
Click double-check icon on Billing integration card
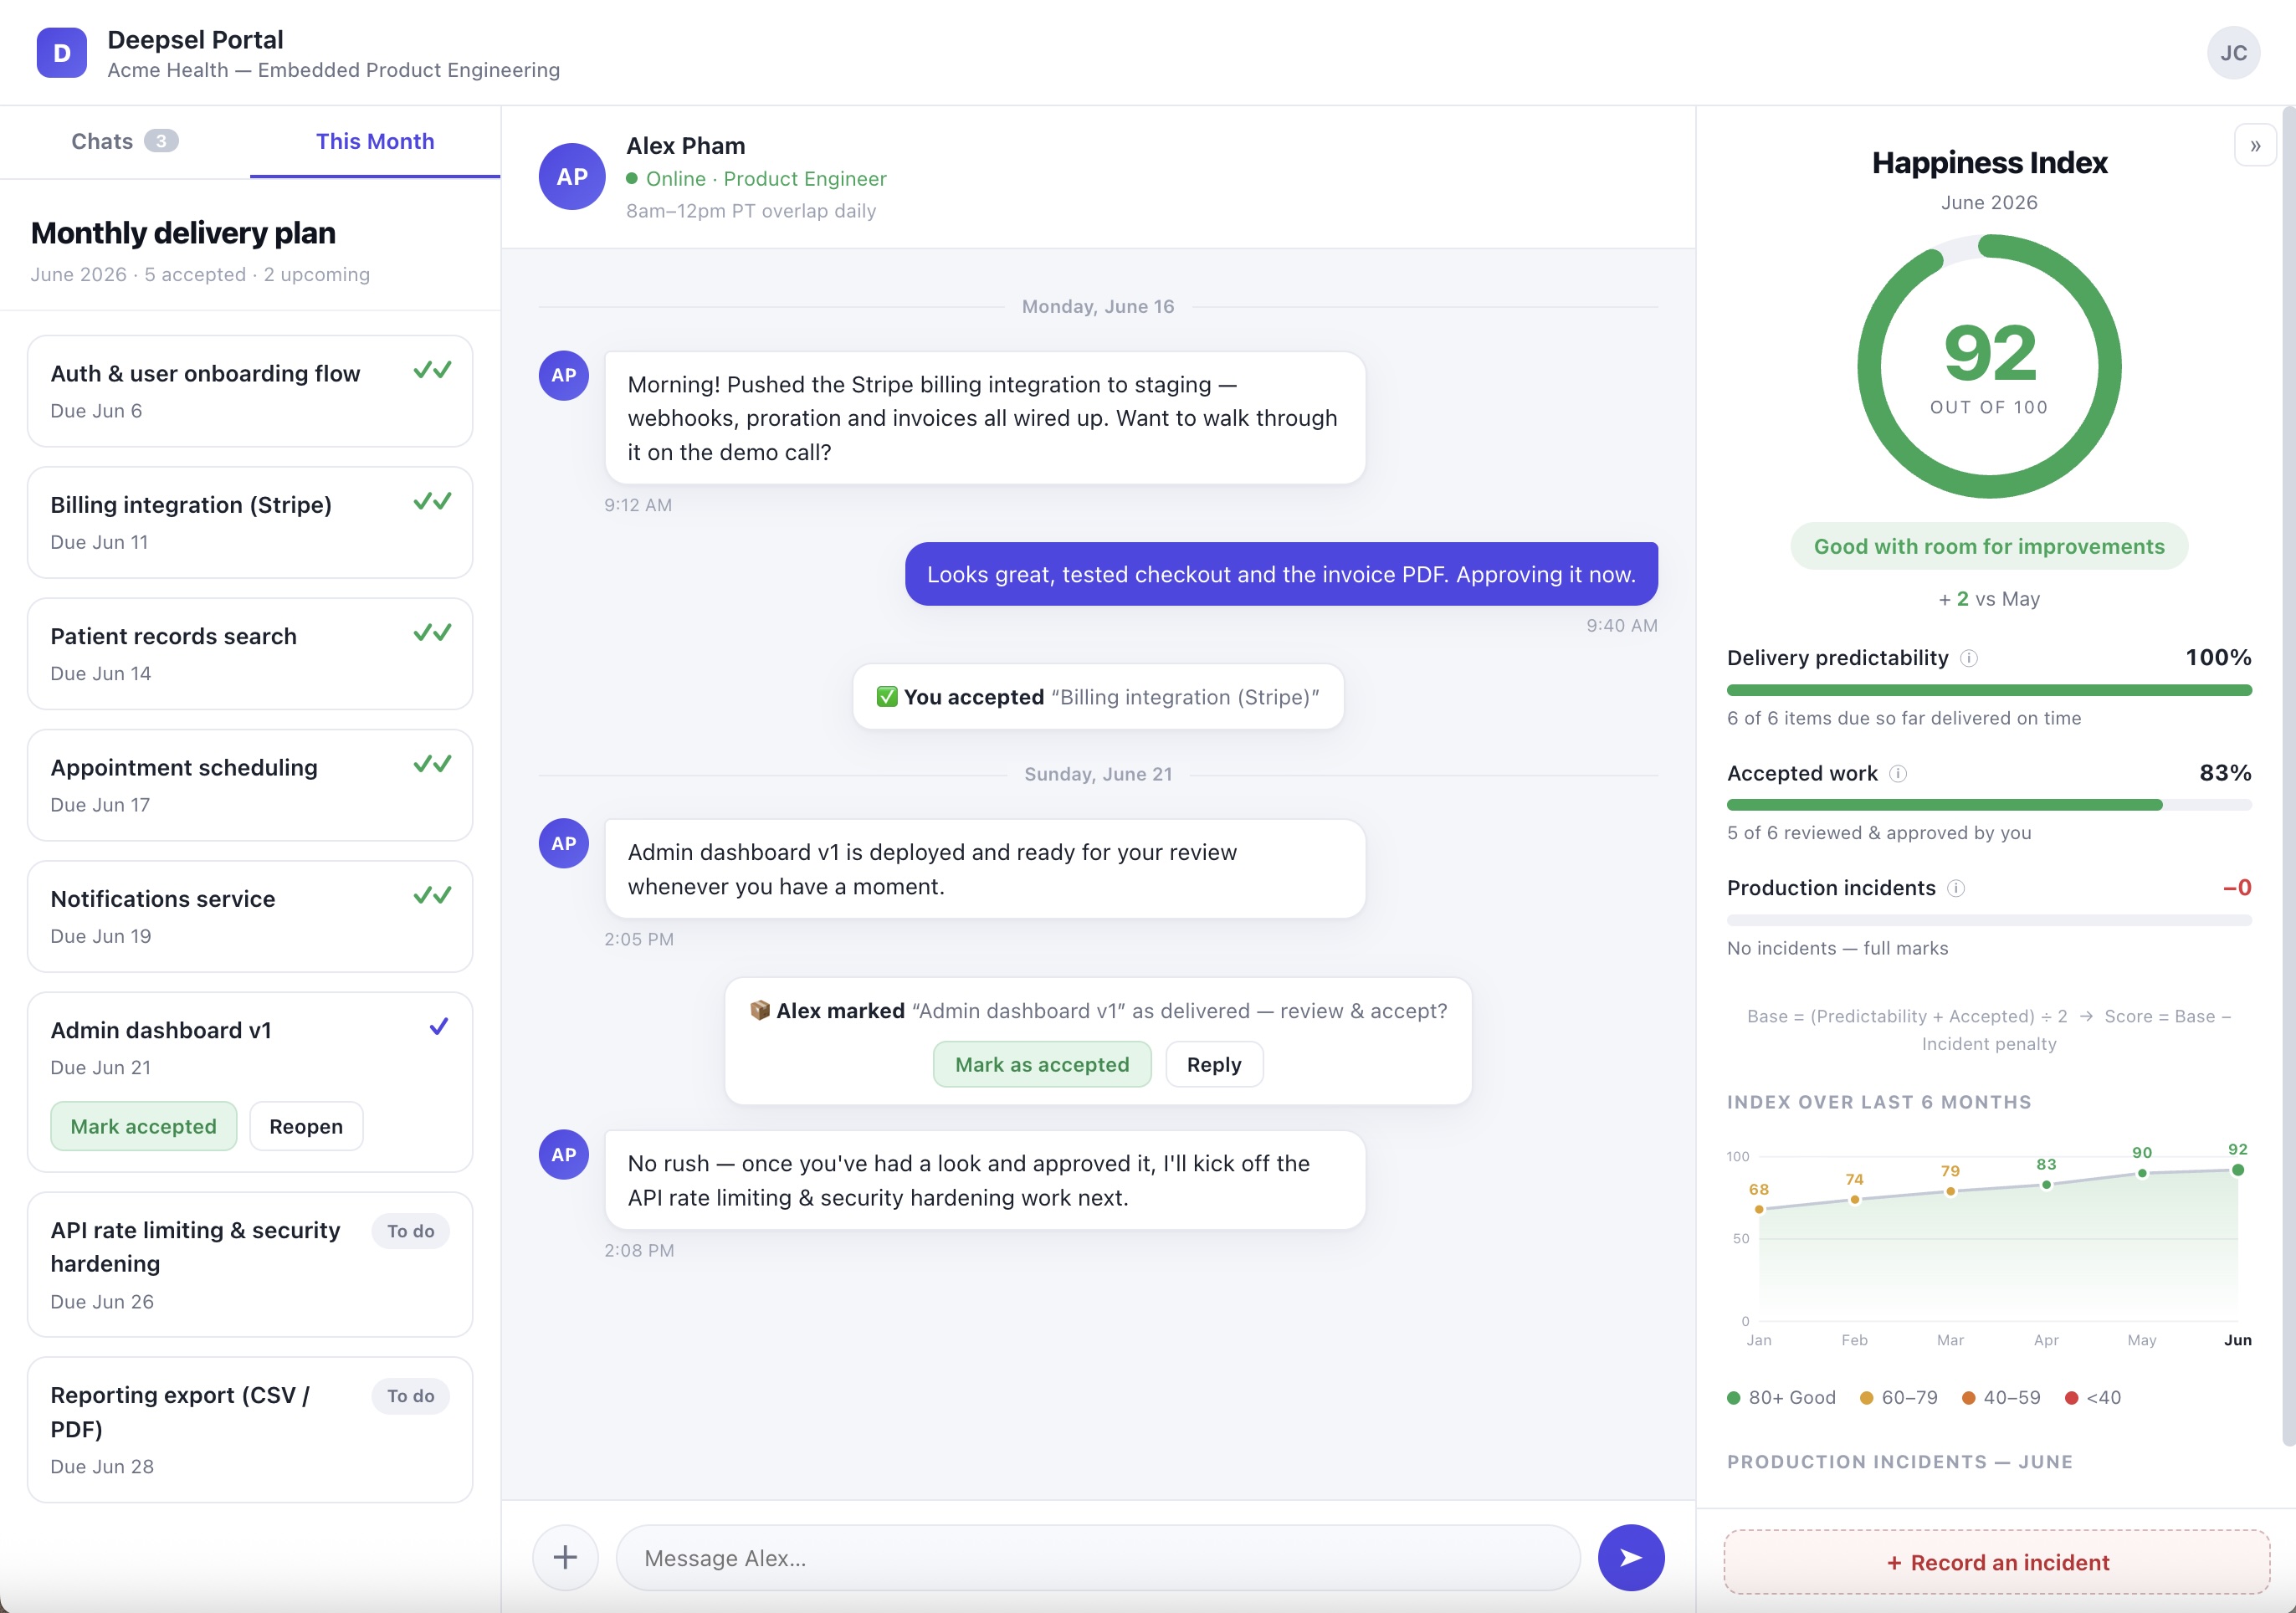(x=432, y=501)
